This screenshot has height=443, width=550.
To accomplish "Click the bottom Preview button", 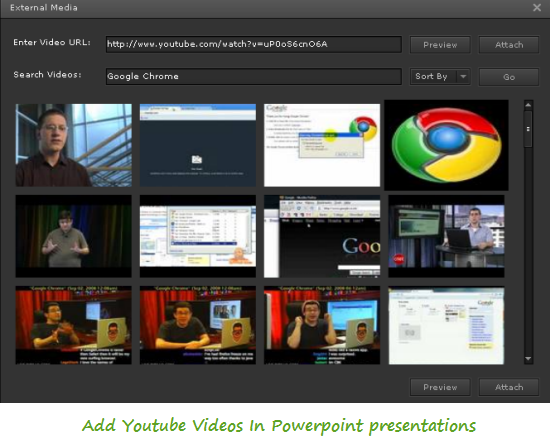I will 440,387.
